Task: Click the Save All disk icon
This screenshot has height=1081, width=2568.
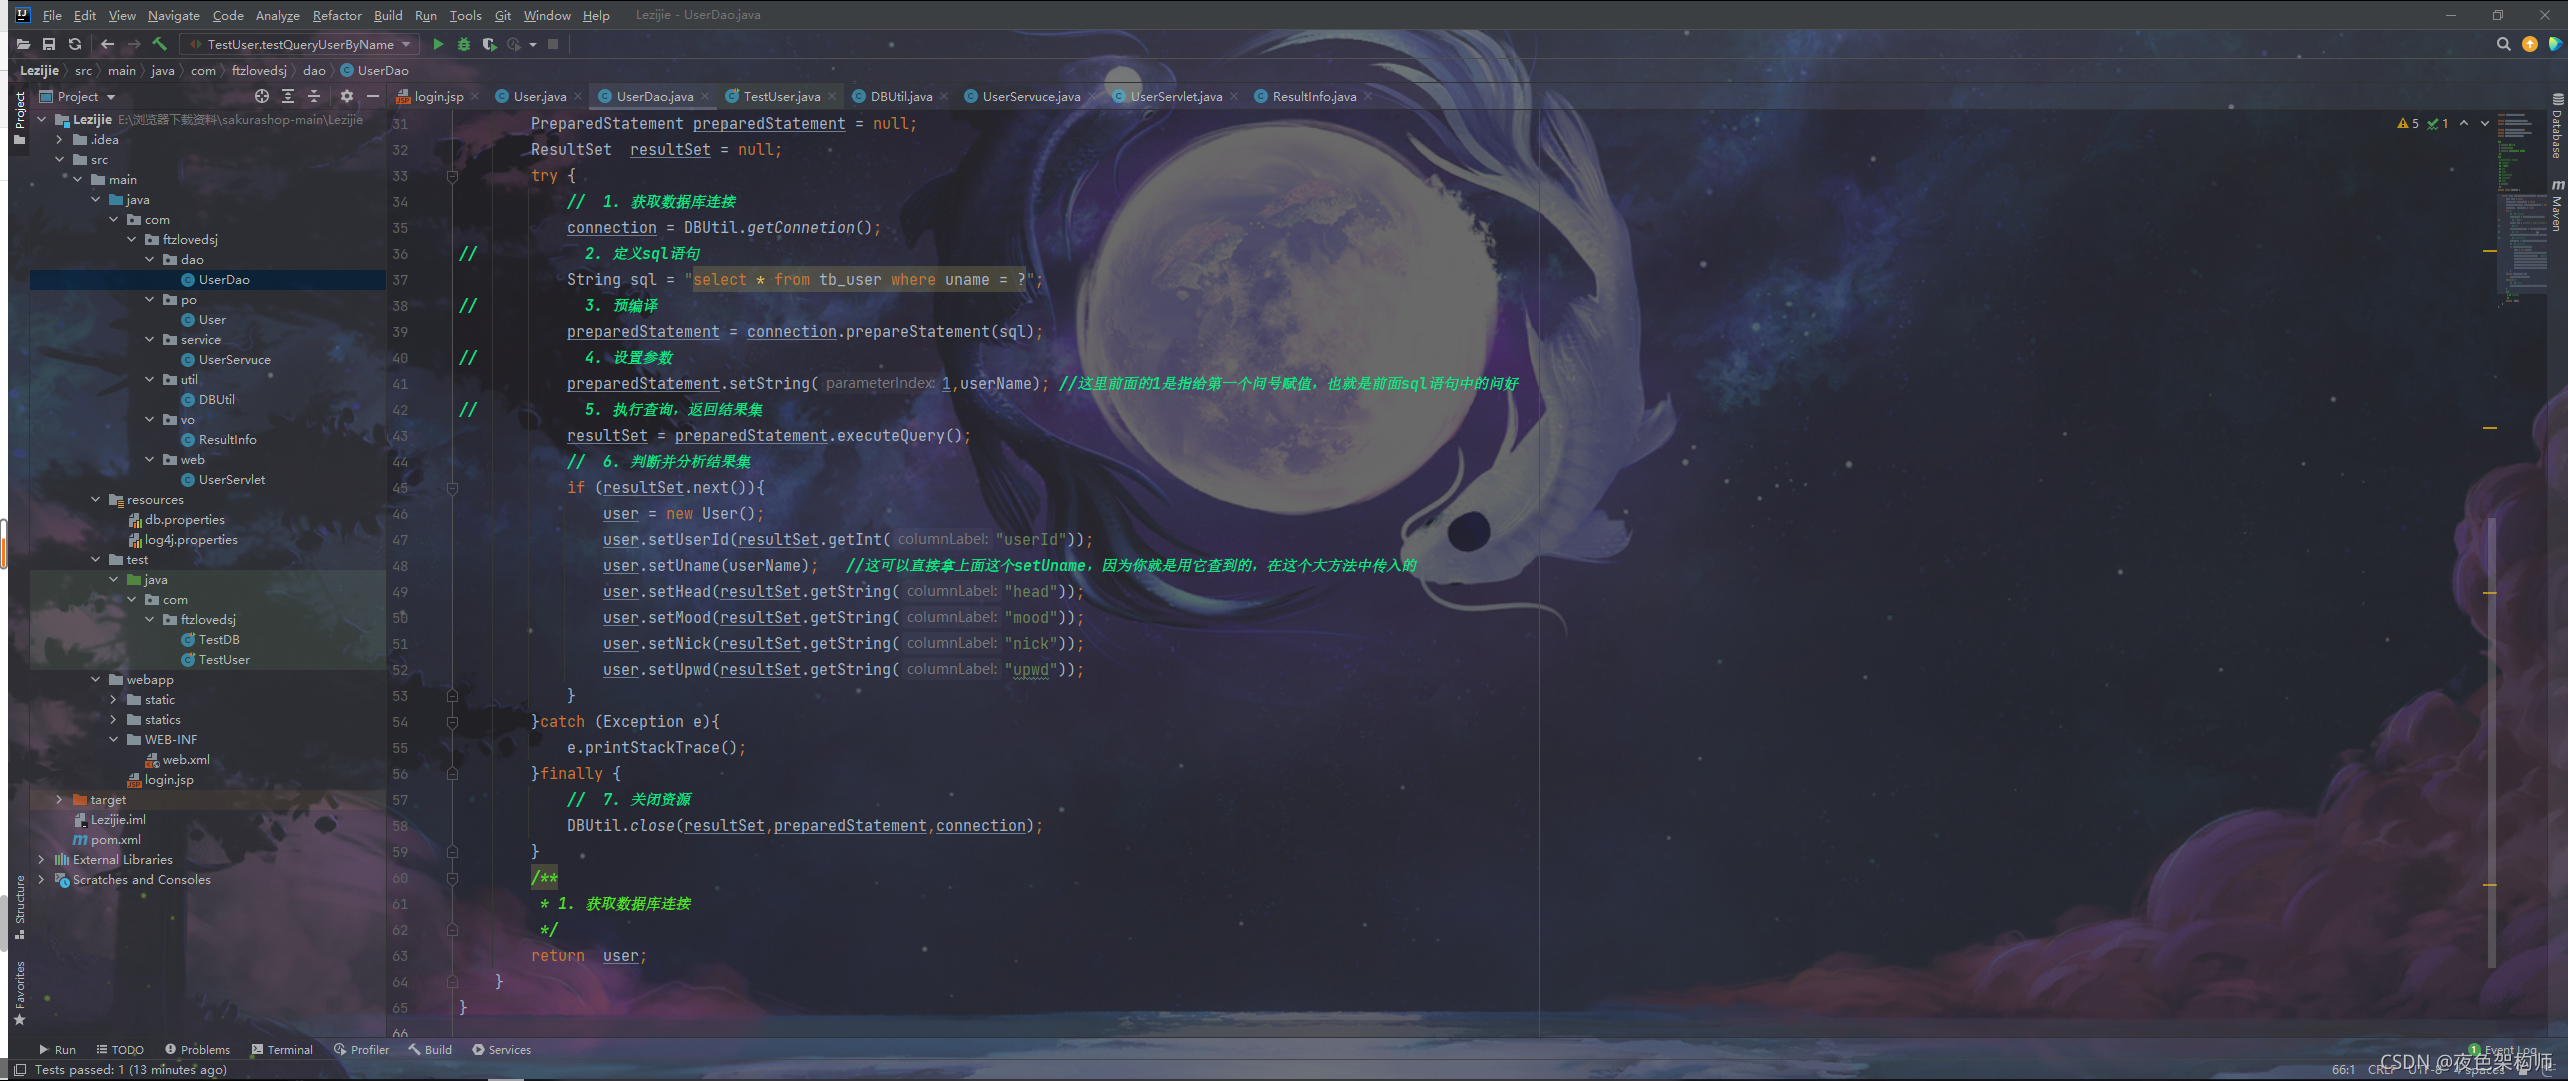Action: (x=48, y=44)
